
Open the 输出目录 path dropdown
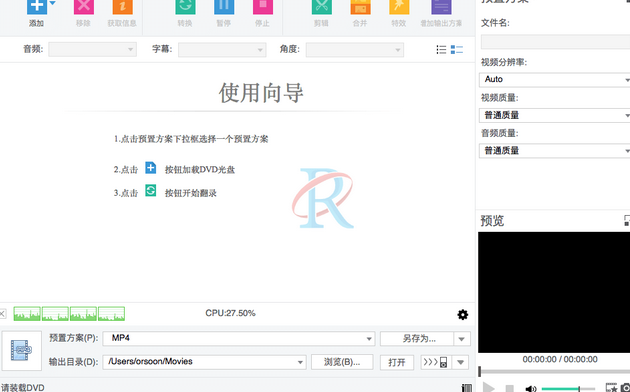pos(205,362)
